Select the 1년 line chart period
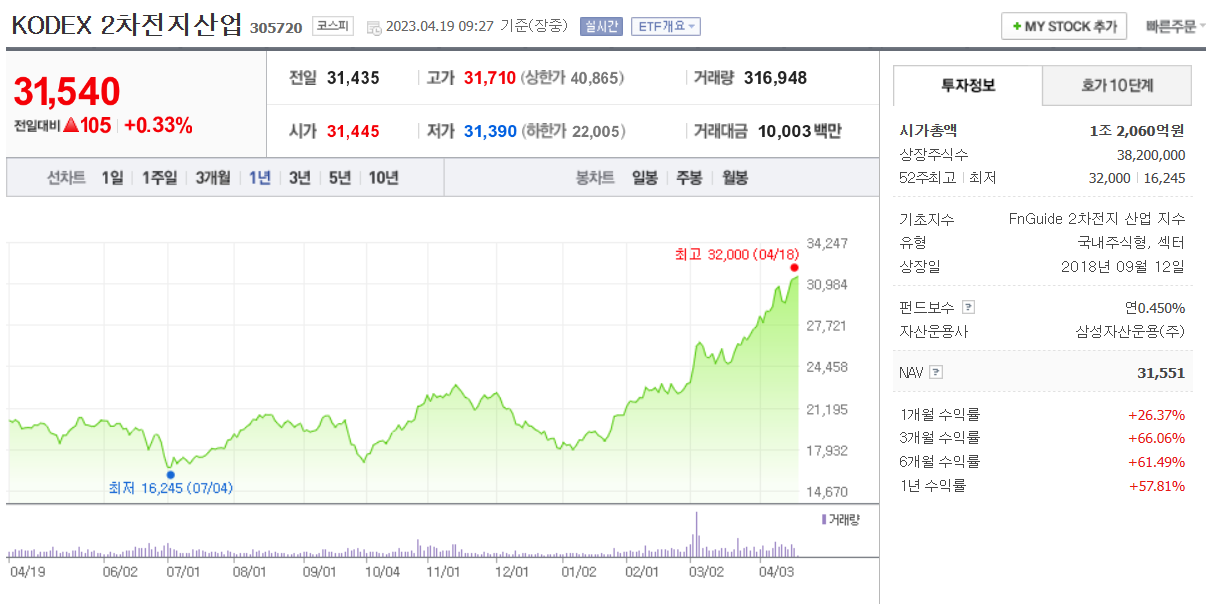This screenshot has width=1217, height=604. click(260, 178)
